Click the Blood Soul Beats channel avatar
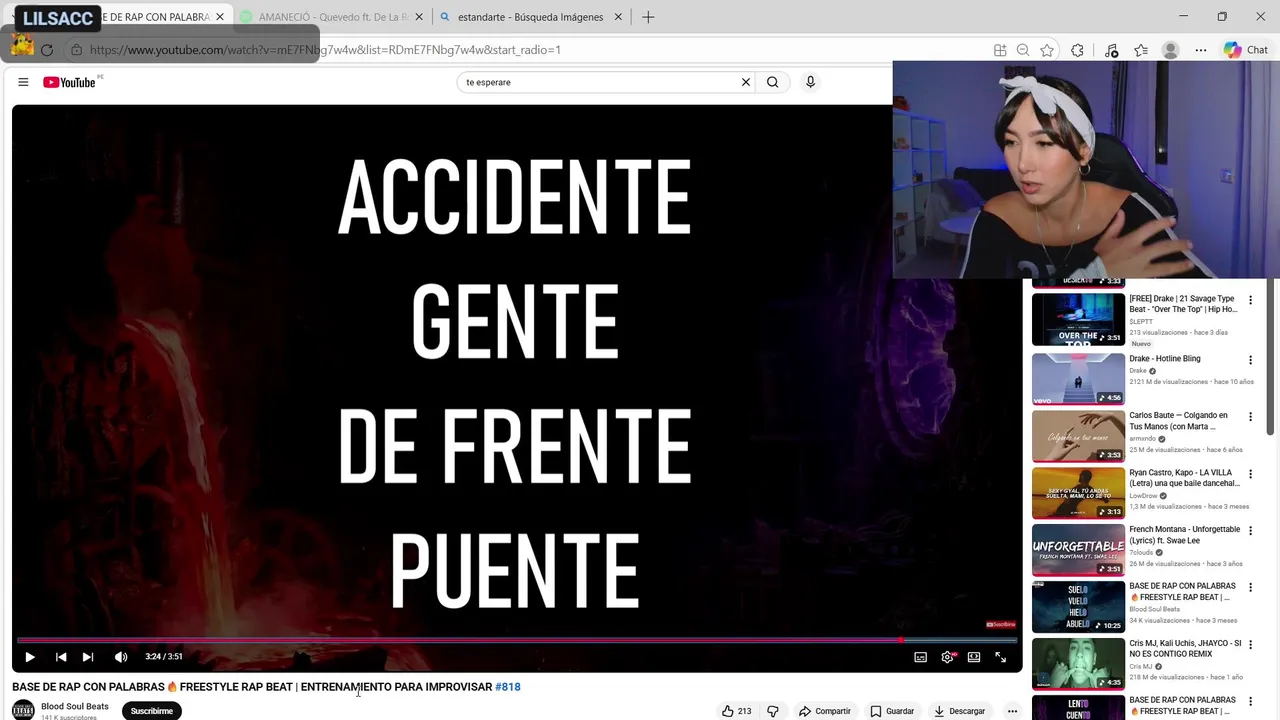This screenshot has height=720, width=1280. (x=23, y=710)
